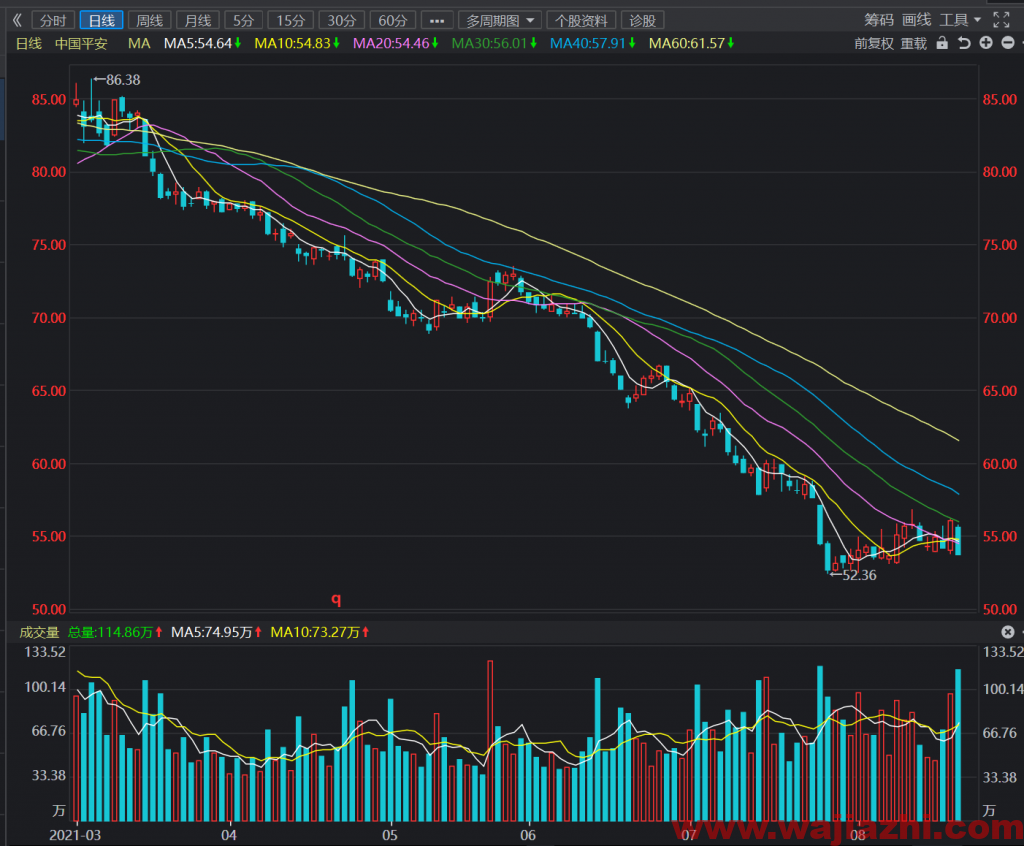
Task: Open 个股资料 stock info
Action: pos(581,20)
